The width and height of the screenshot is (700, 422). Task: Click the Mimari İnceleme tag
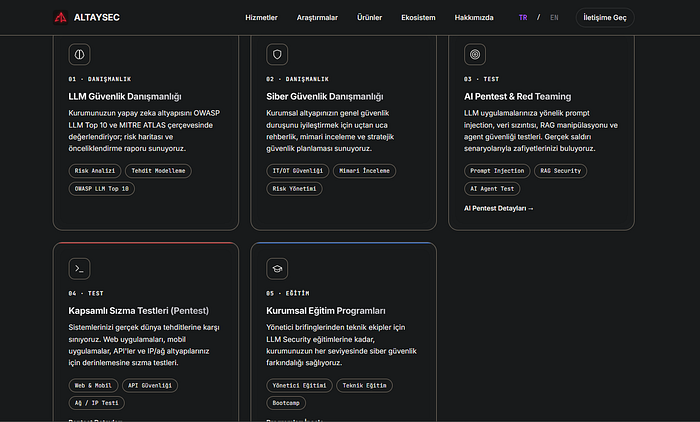[x=364, y=171]
